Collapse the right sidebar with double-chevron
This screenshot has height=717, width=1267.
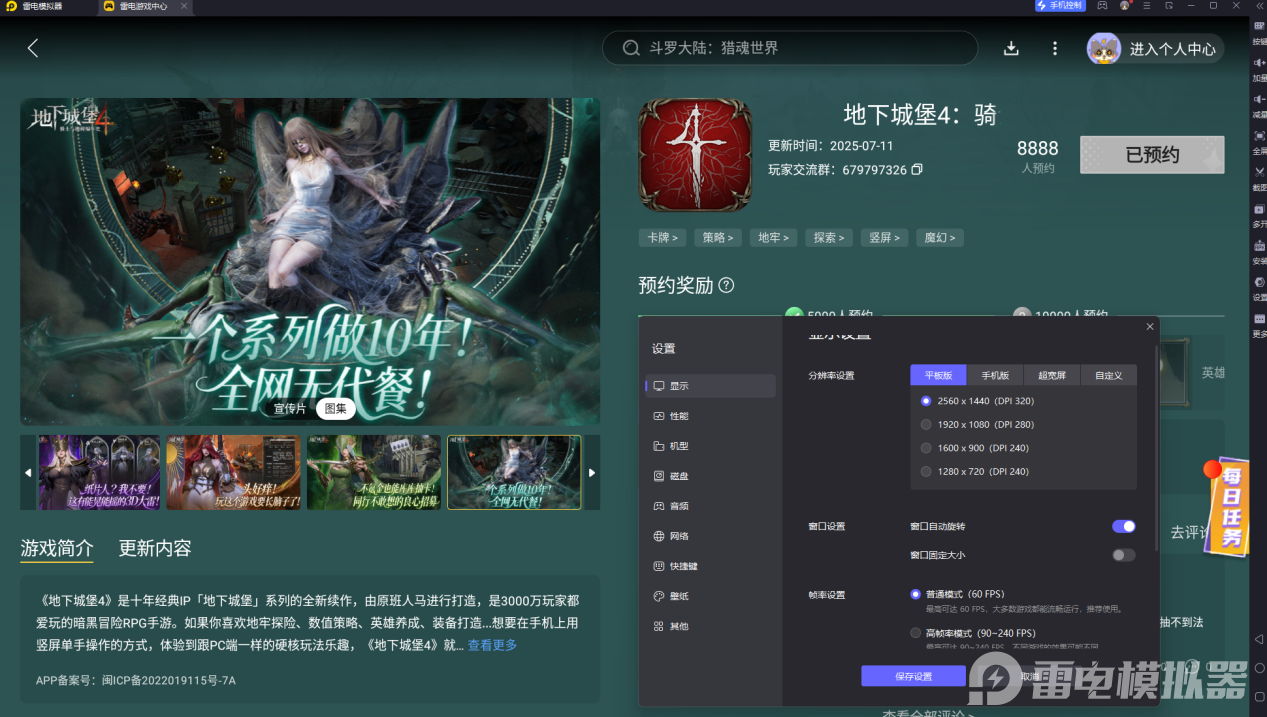tap(1259, 6)
